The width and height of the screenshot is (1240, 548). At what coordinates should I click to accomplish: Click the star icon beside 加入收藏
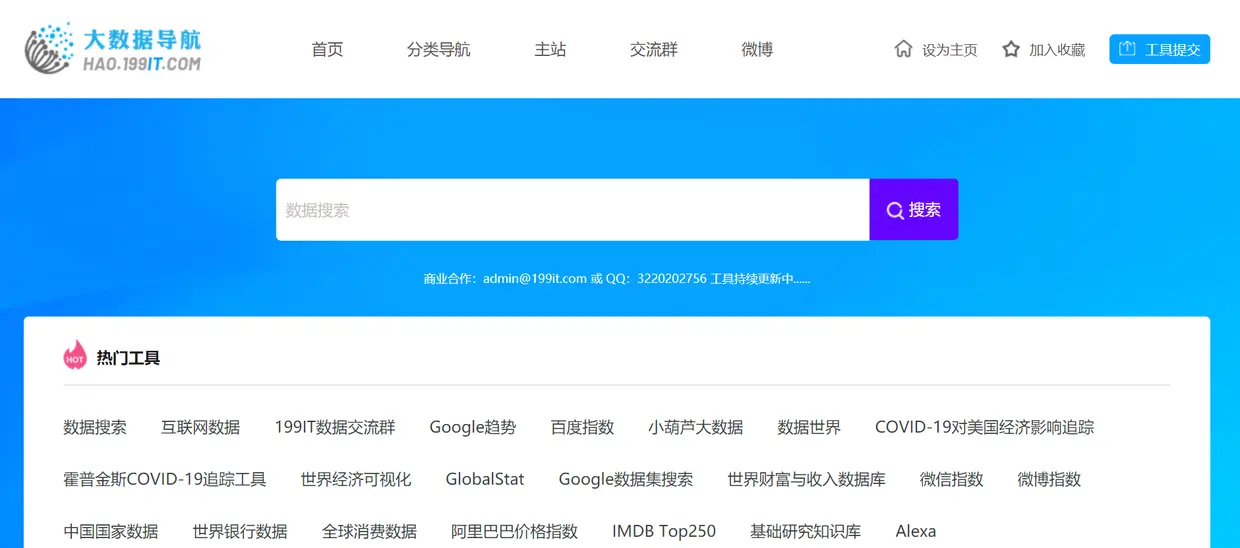(x=1011, y=49)
